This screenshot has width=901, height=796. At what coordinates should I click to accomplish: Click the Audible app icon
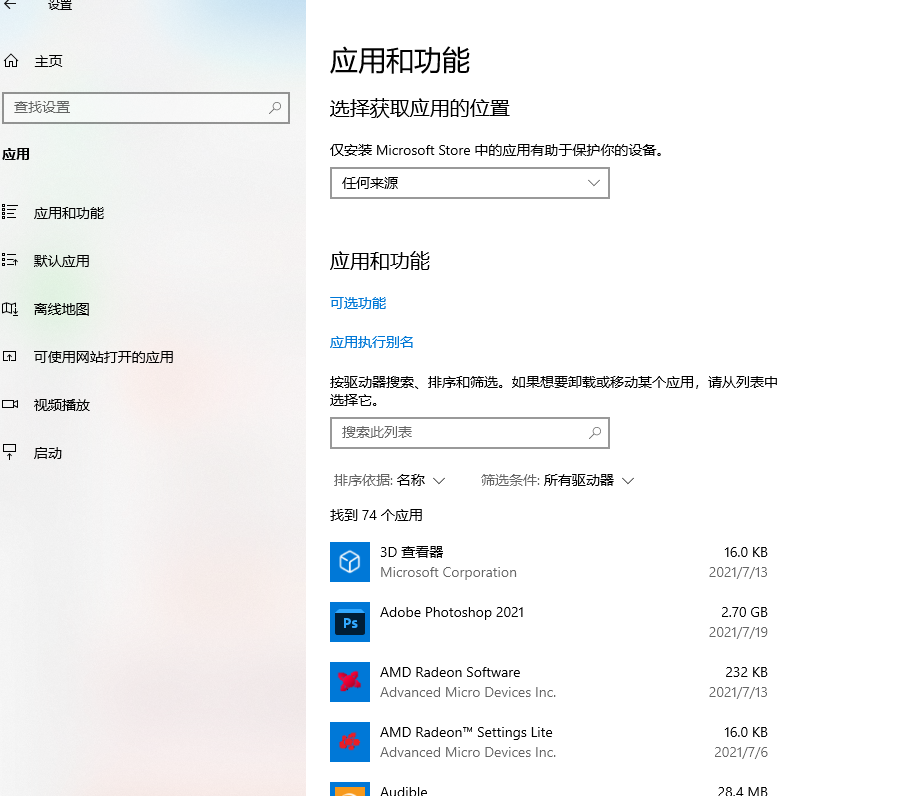coord(350,789)
